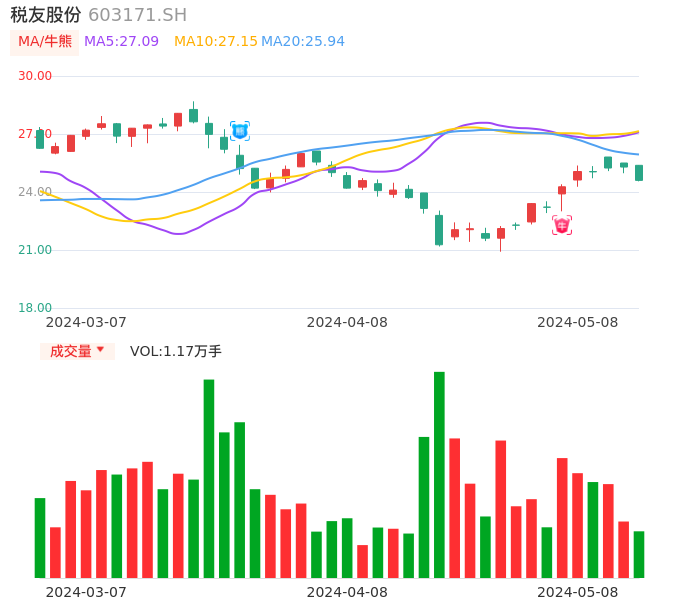Screen dimensions: 686x606
Task: Click the 30.00 price axis label
Action: pyautogui.click(x=35, y=76)
